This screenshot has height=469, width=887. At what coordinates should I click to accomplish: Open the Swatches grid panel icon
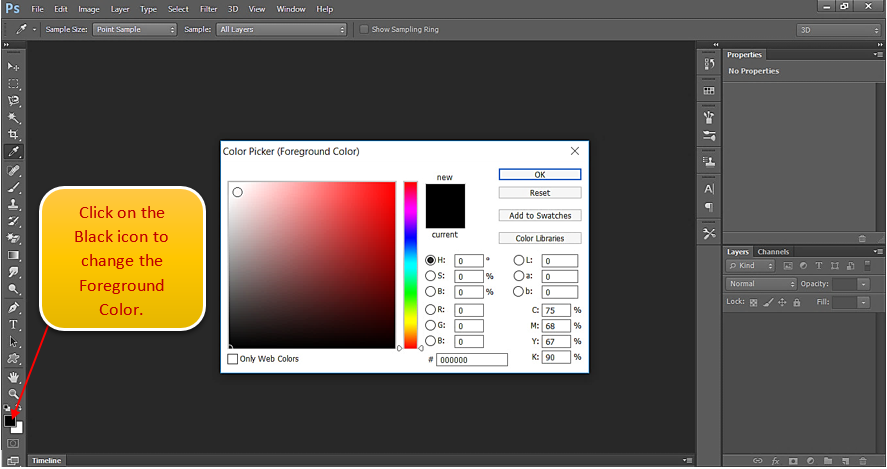point(709,91)
